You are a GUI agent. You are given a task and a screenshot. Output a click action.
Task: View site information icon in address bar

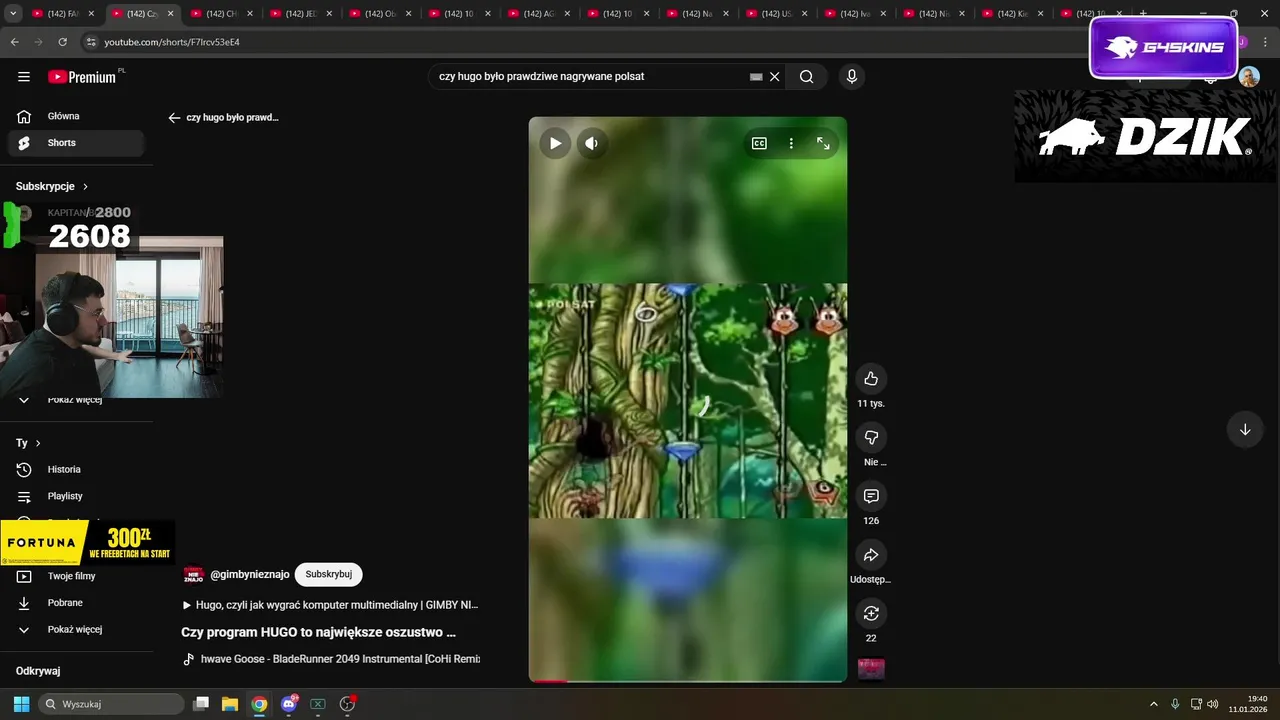[x=91, y=42]
